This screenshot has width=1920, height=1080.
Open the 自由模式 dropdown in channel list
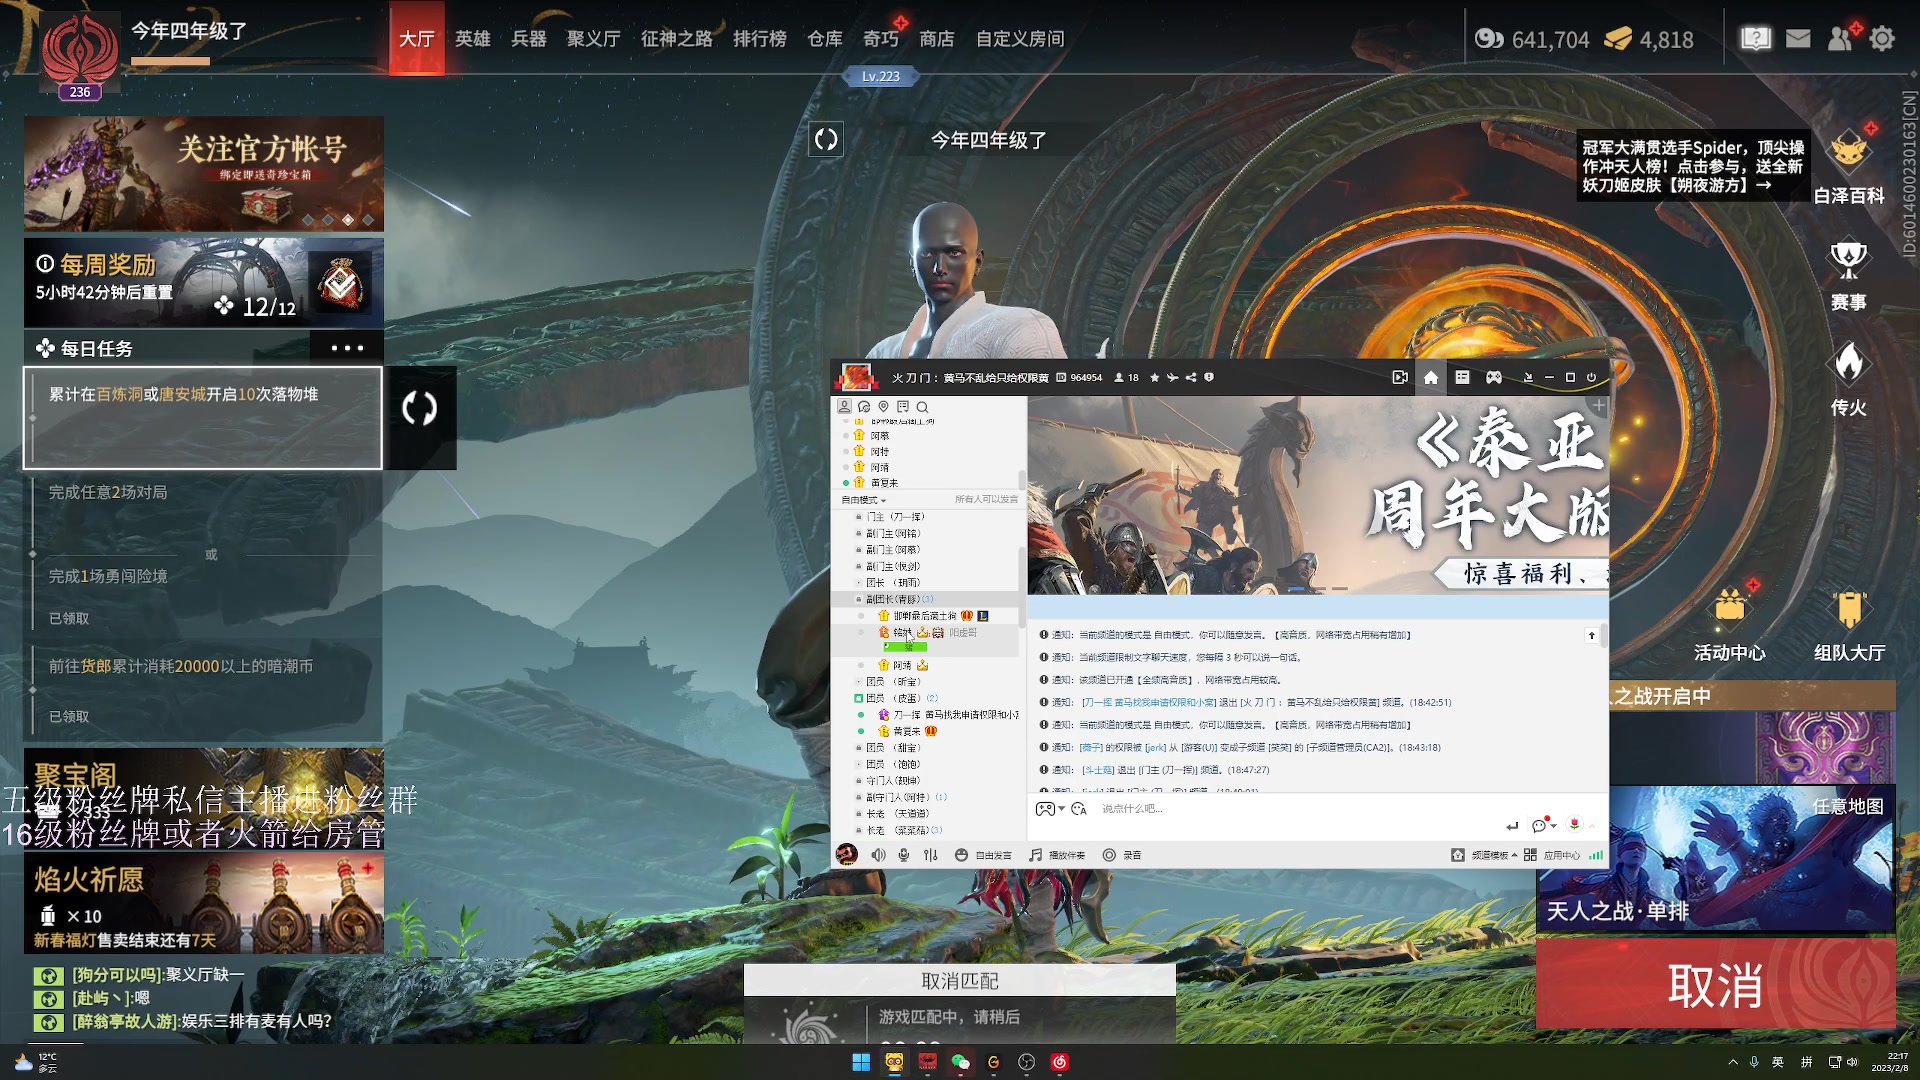[864, 500]
